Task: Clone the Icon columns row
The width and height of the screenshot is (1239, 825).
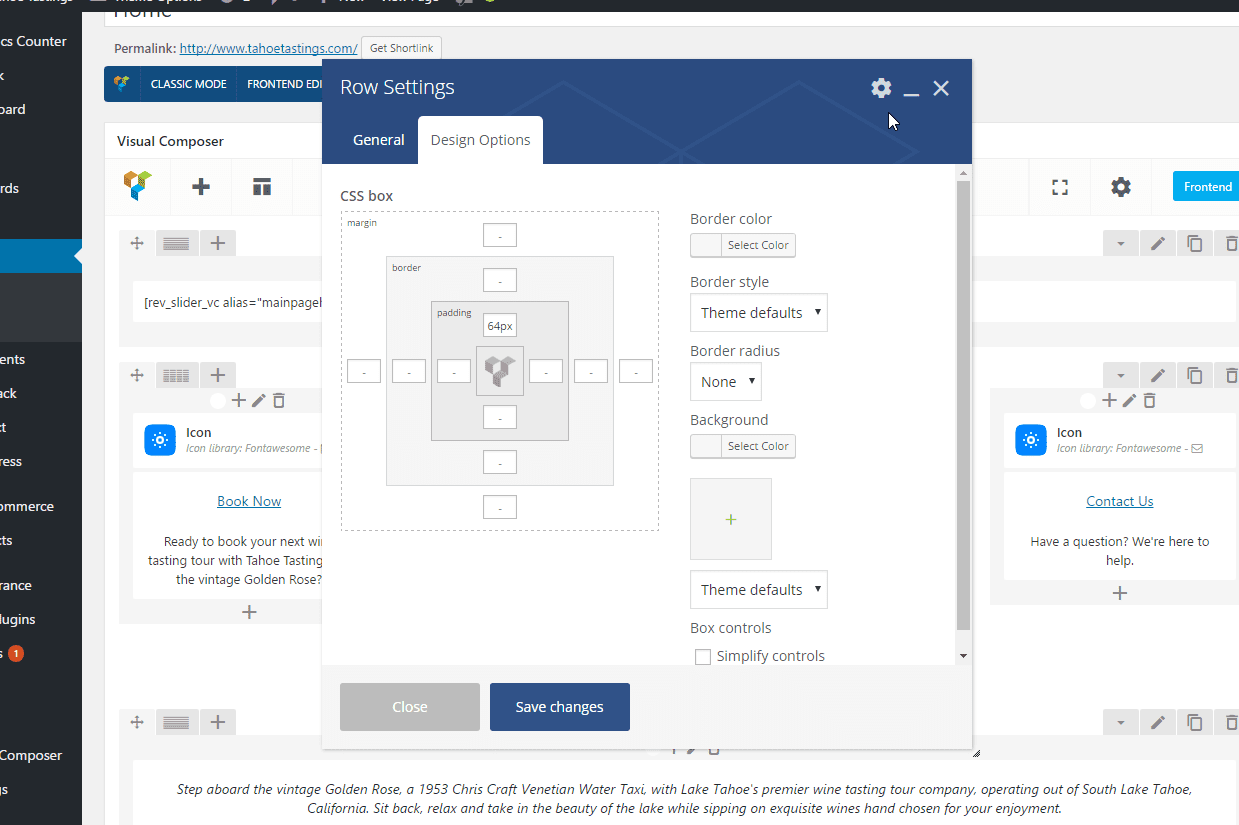Action: (x=1195, y=375)
